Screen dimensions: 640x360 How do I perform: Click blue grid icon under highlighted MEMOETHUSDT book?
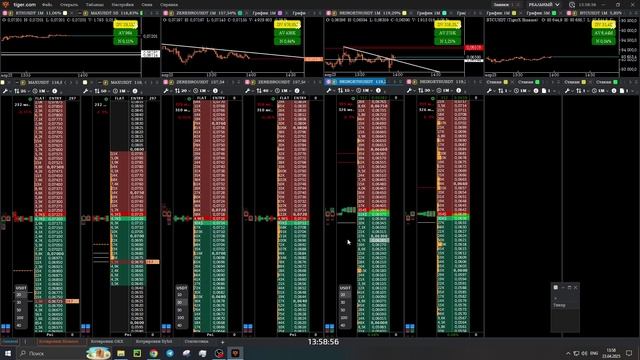click(x=330, y=327)
